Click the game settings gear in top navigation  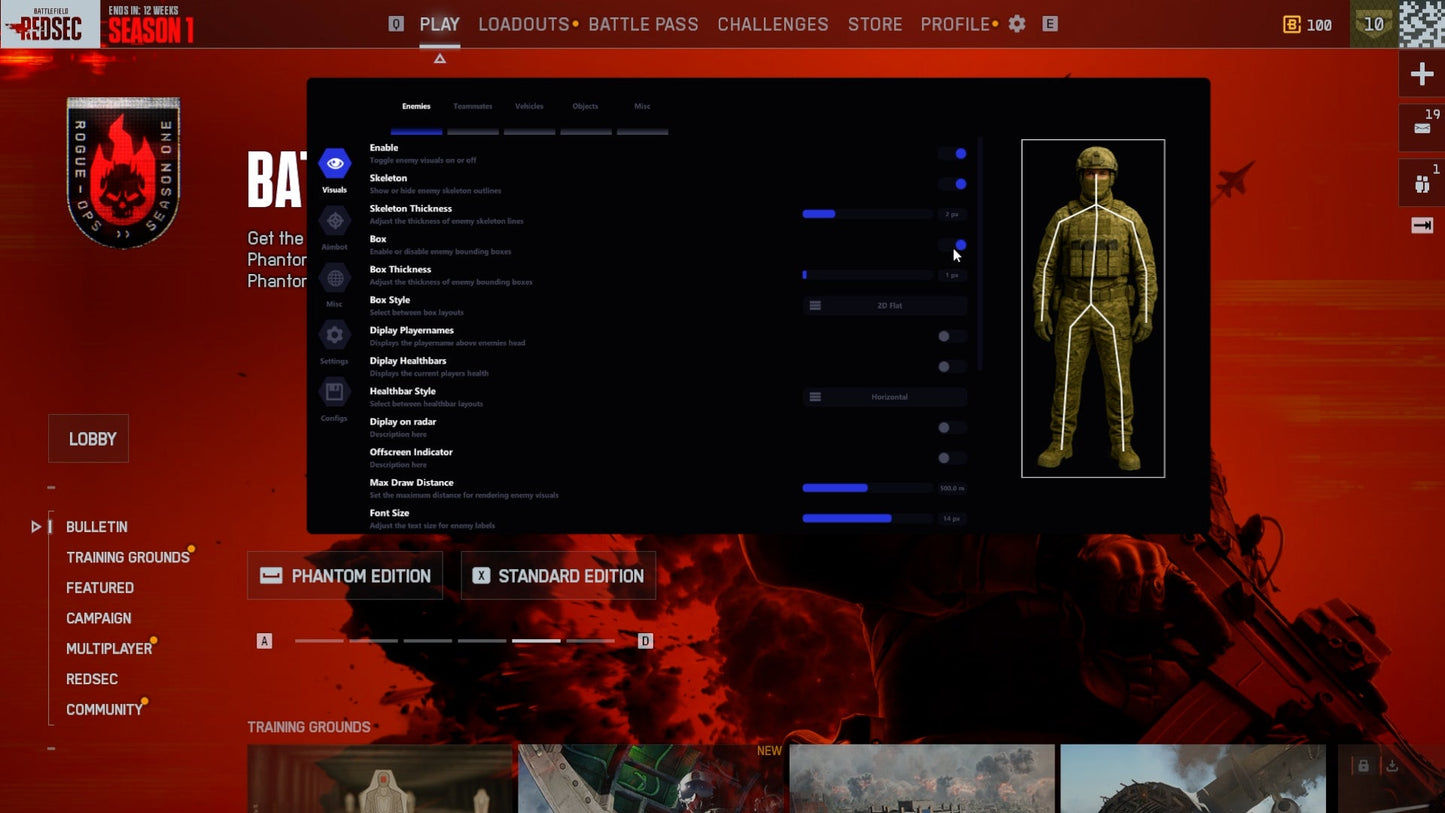[1017, 24]
